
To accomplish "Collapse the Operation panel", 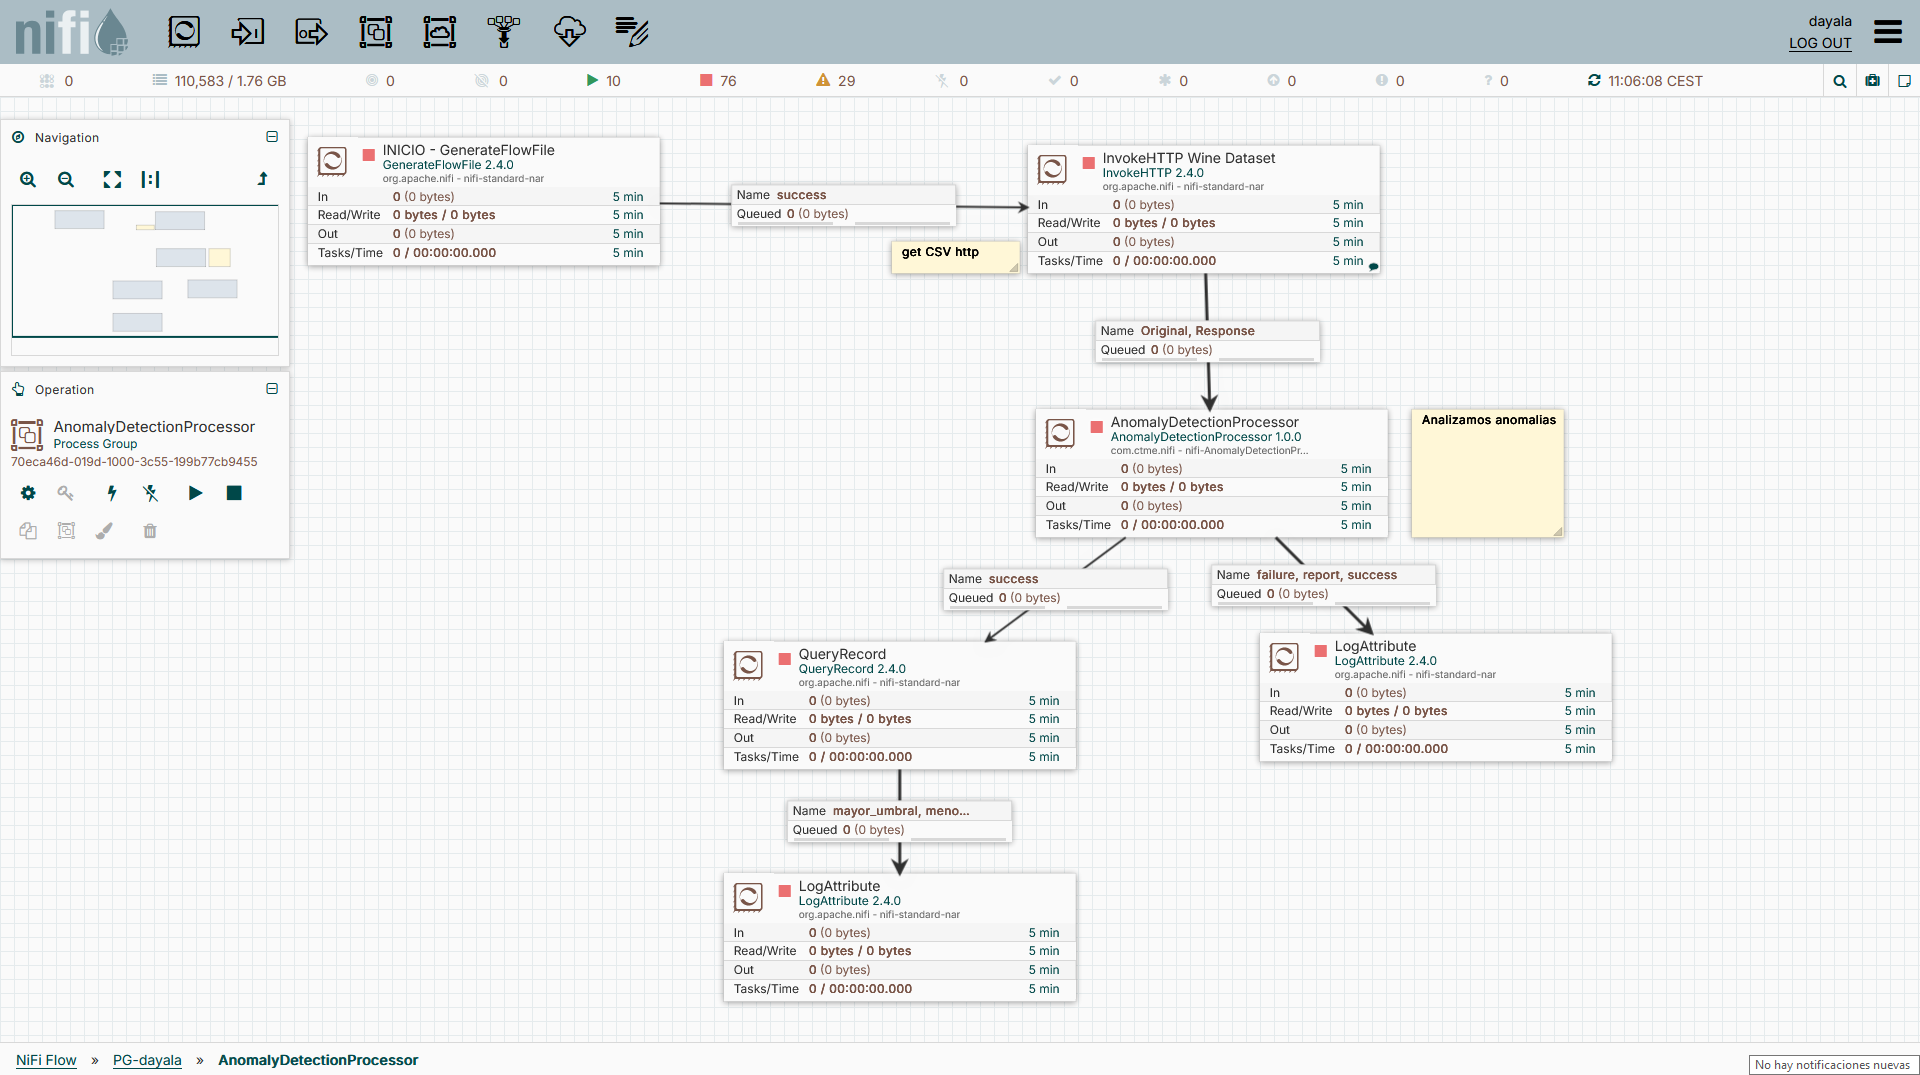I will pyautogui.click(x=272, y=389).
